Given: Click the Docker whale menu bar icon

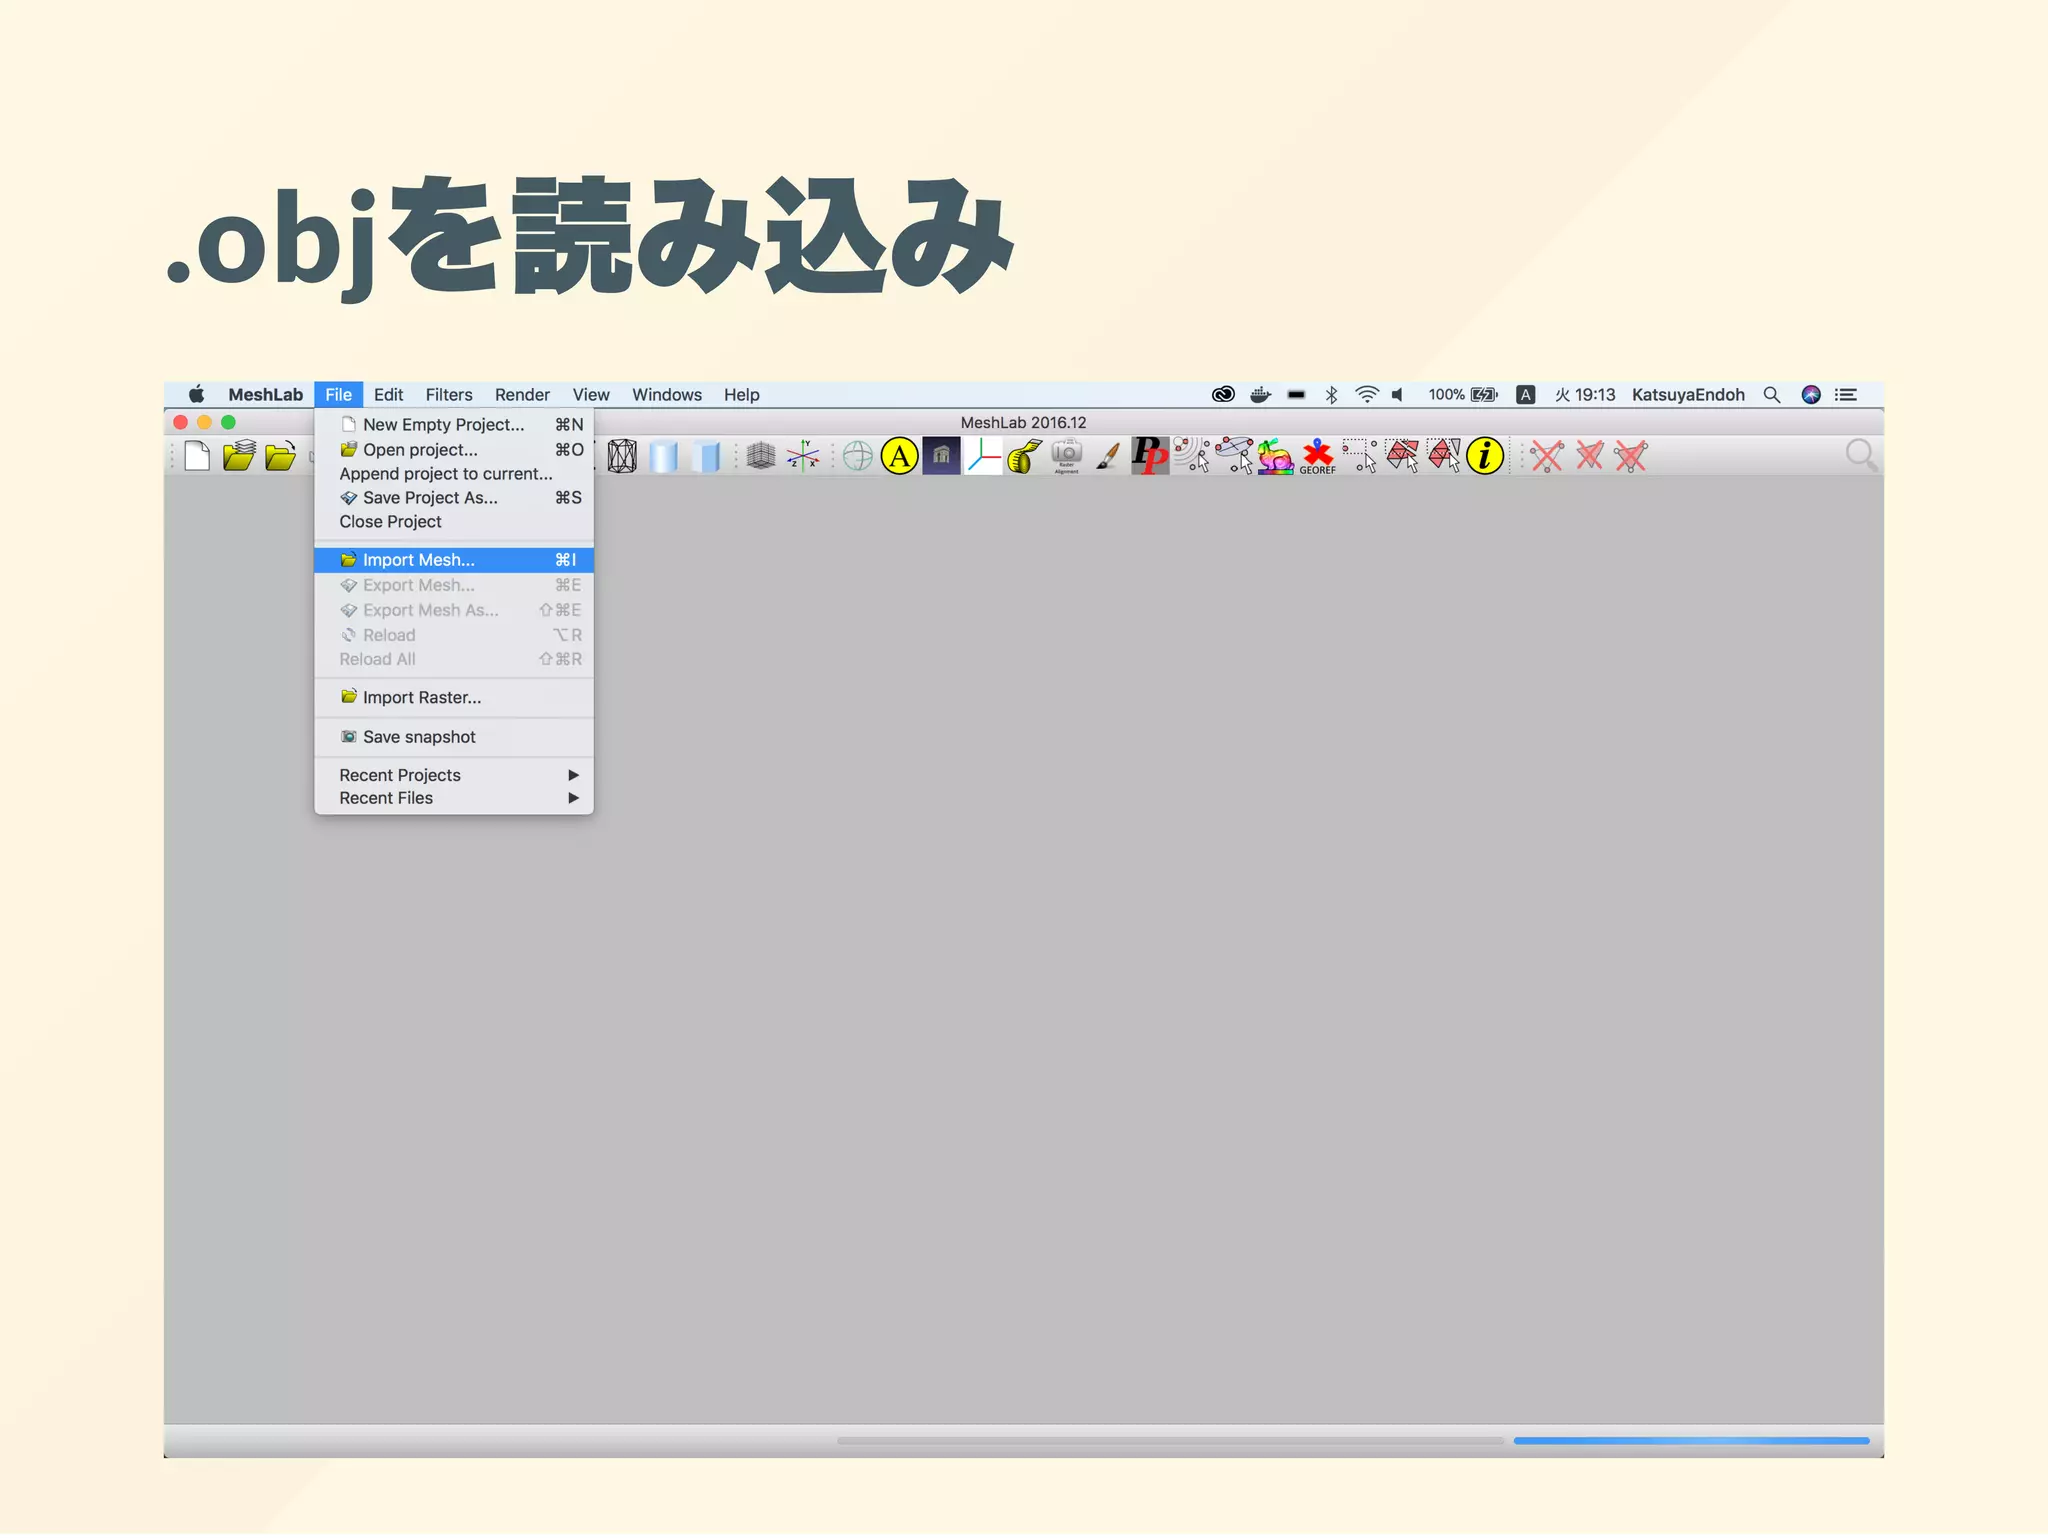Looking at the screenshot, I should pos(1260,395).
